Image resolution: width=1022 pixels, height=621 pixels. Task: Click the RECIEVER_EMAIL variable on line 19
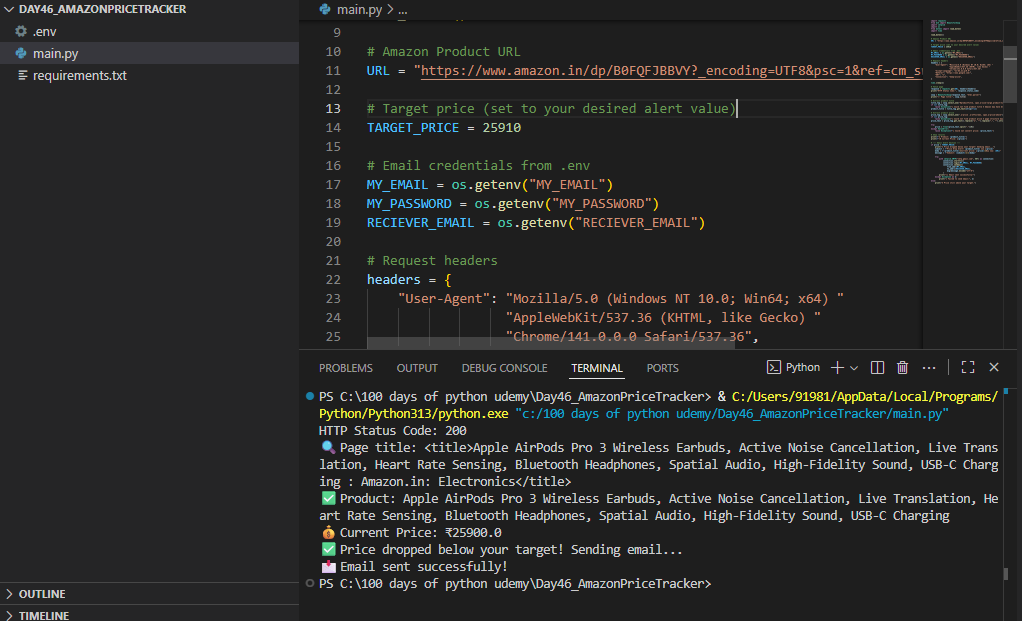420,223
